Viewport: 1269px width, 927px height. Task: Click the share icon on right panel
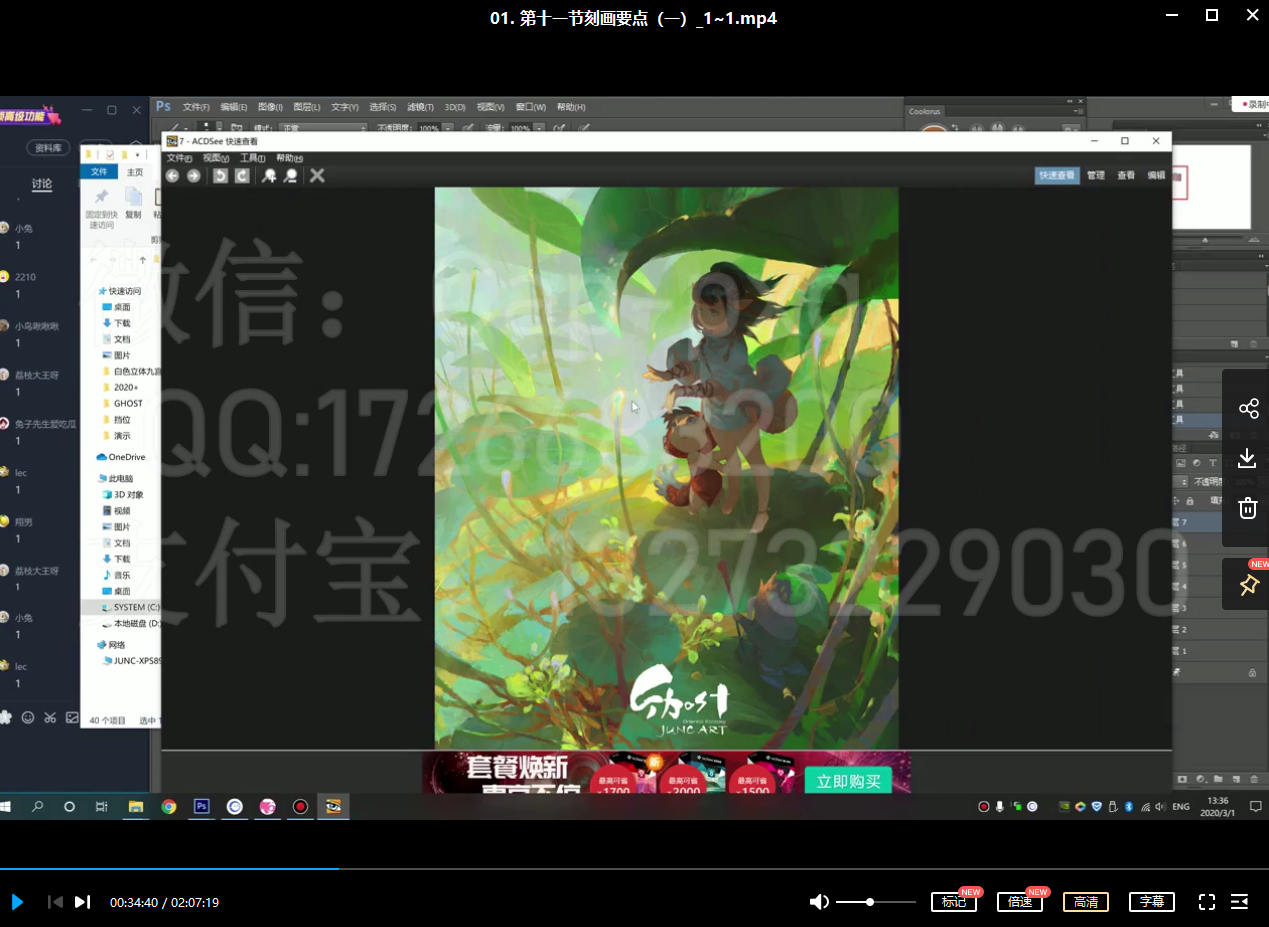pyautogui.click(x=1248, y=409)
